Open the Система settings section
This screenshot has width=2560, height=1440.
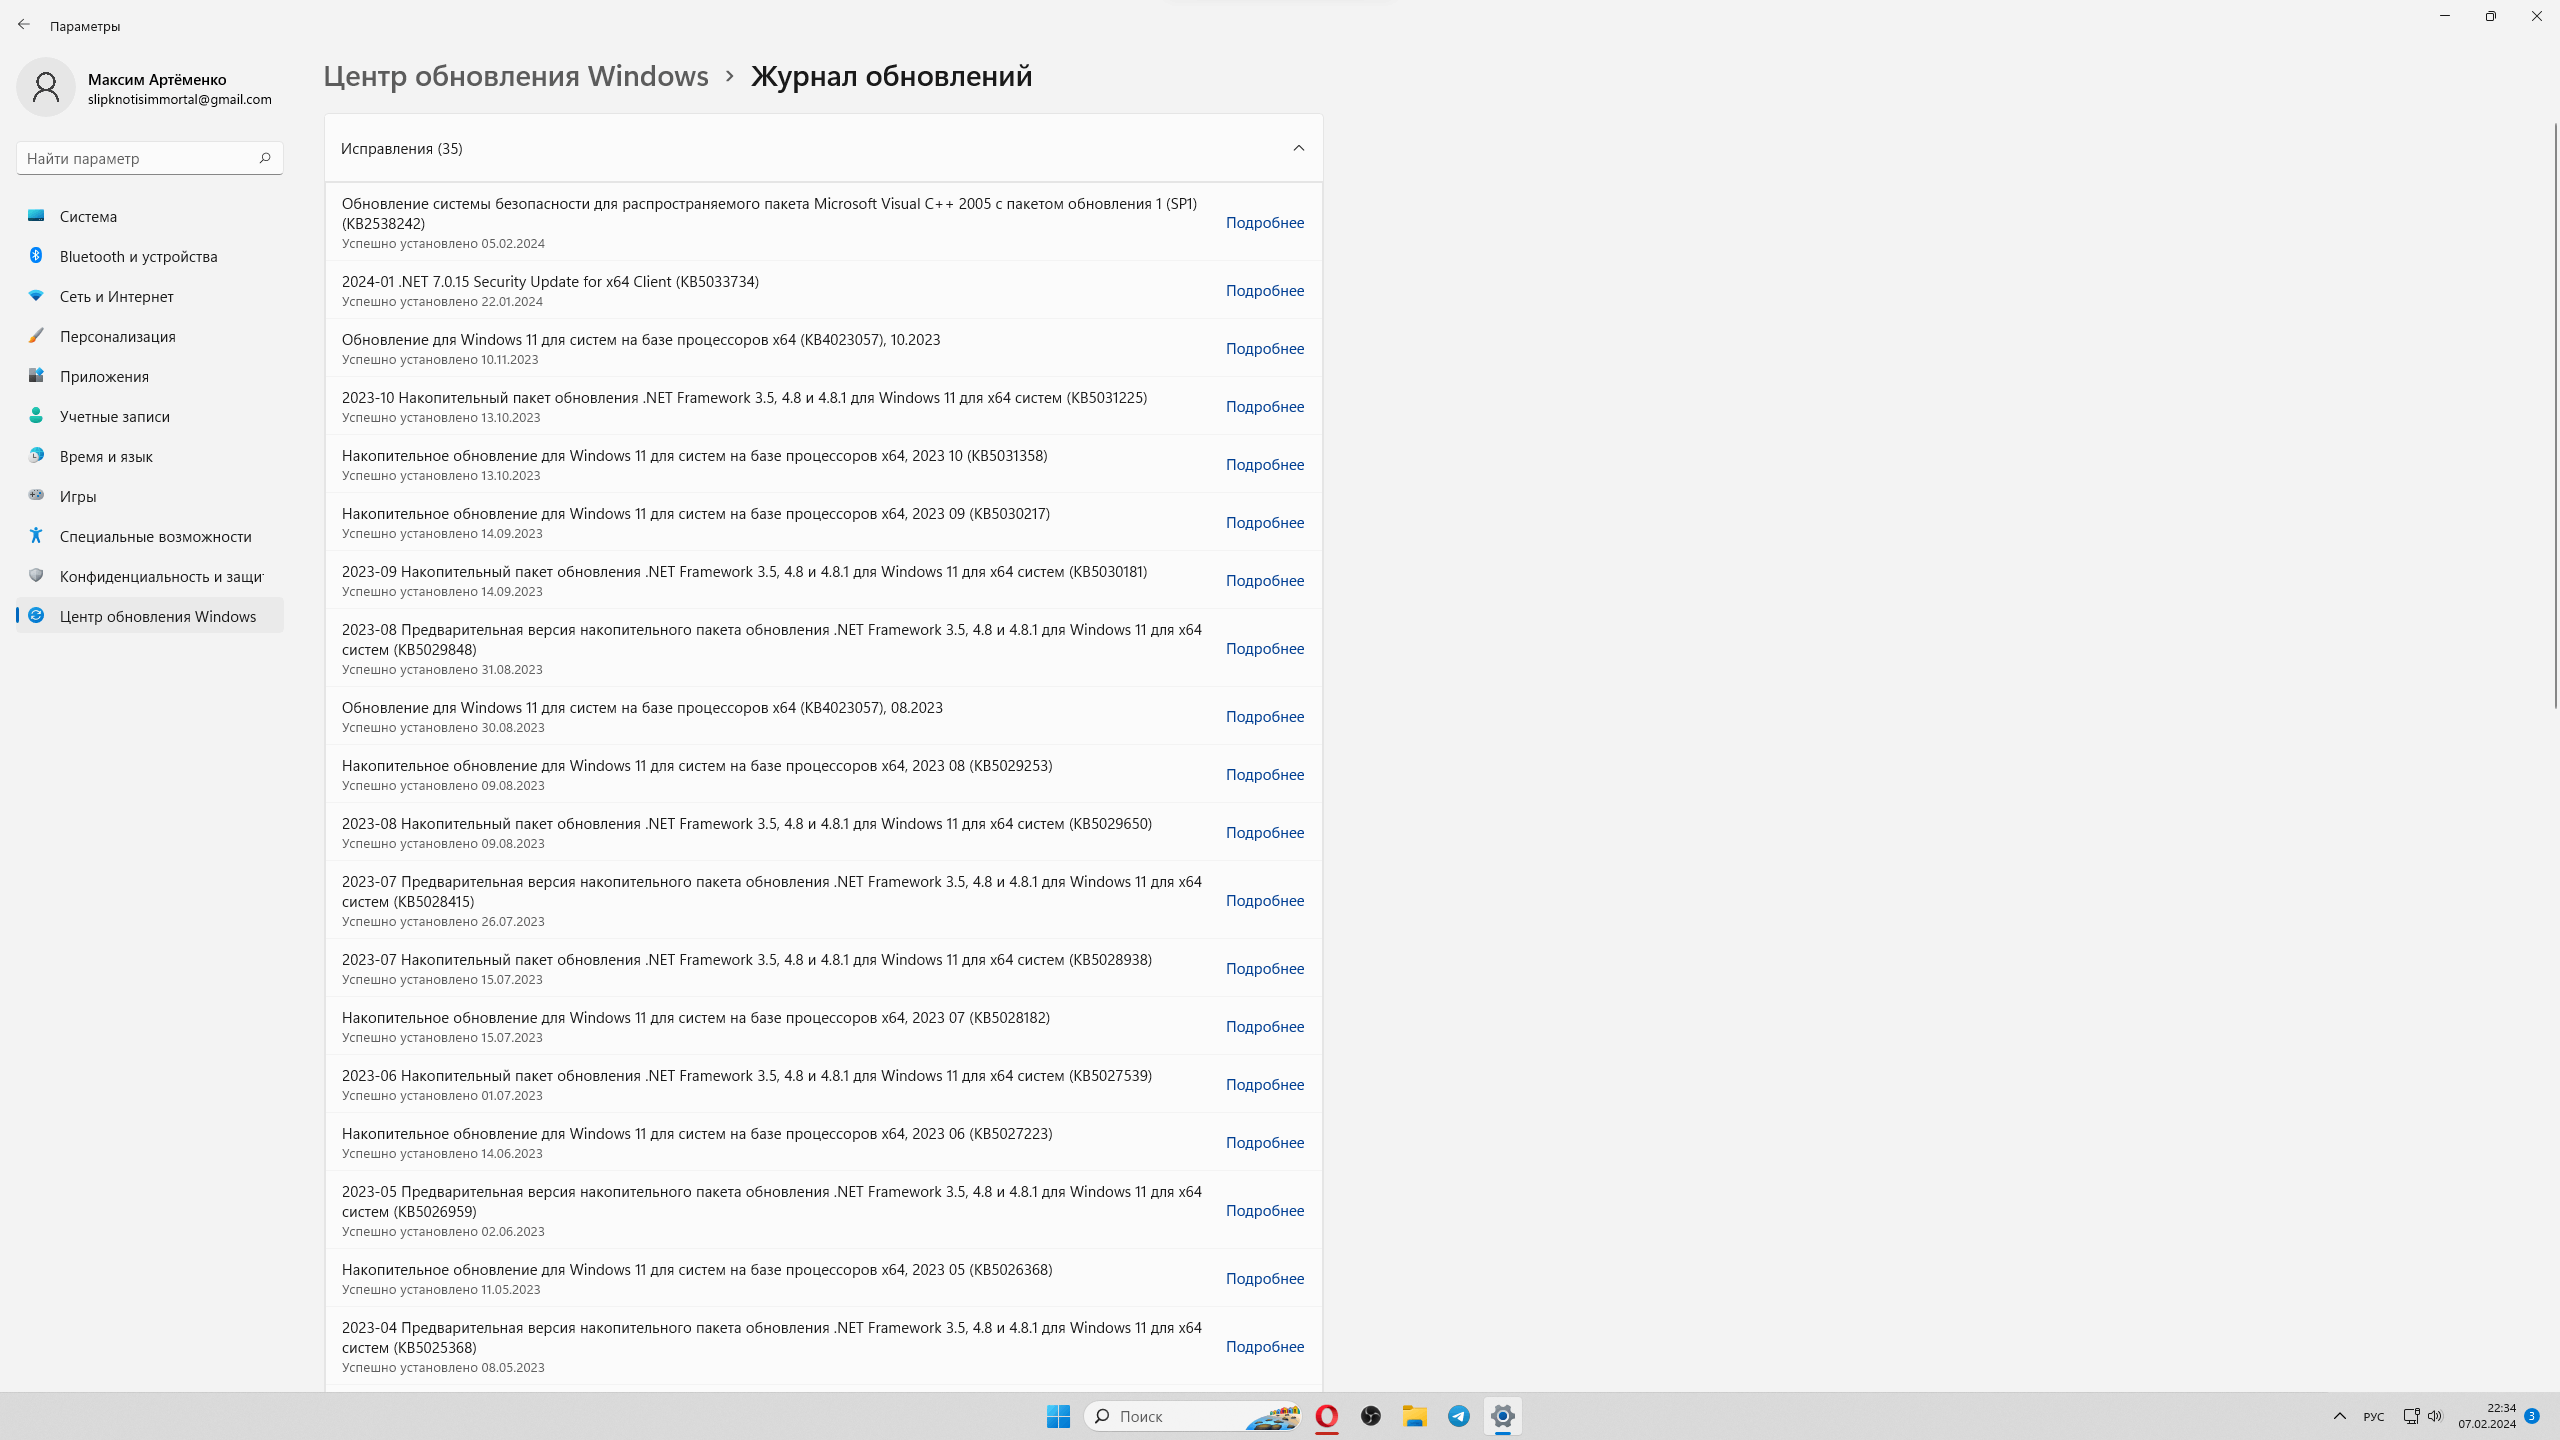coord(150,216)
